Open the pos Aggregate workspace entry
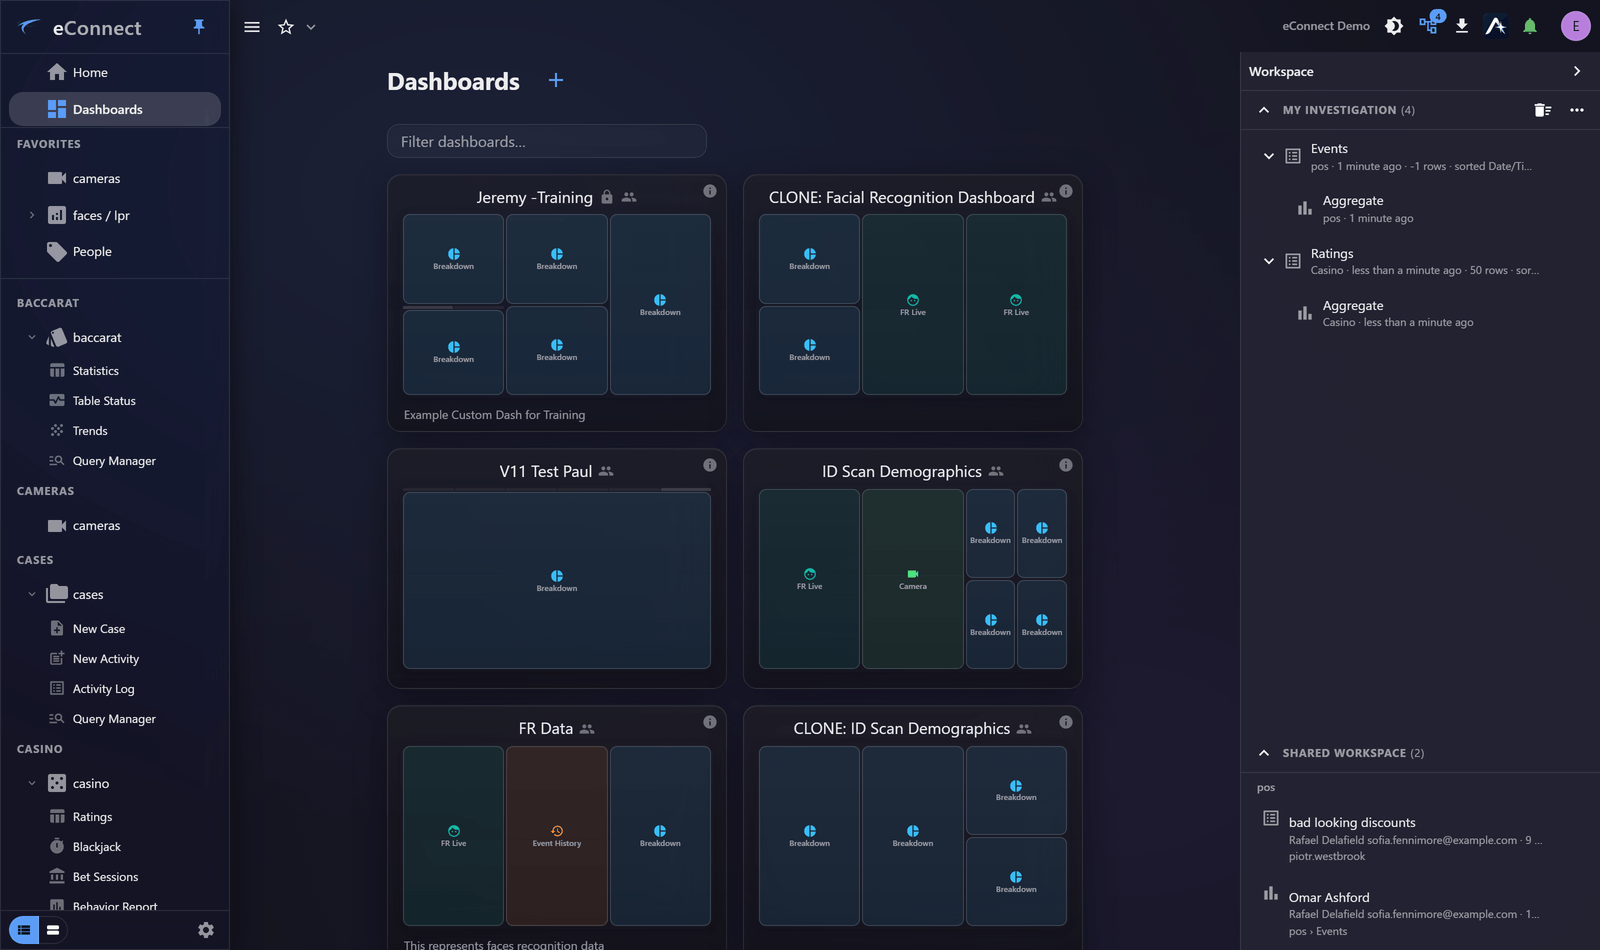The width and height of the screenshot is (1600, 950). click(1420, 209)
